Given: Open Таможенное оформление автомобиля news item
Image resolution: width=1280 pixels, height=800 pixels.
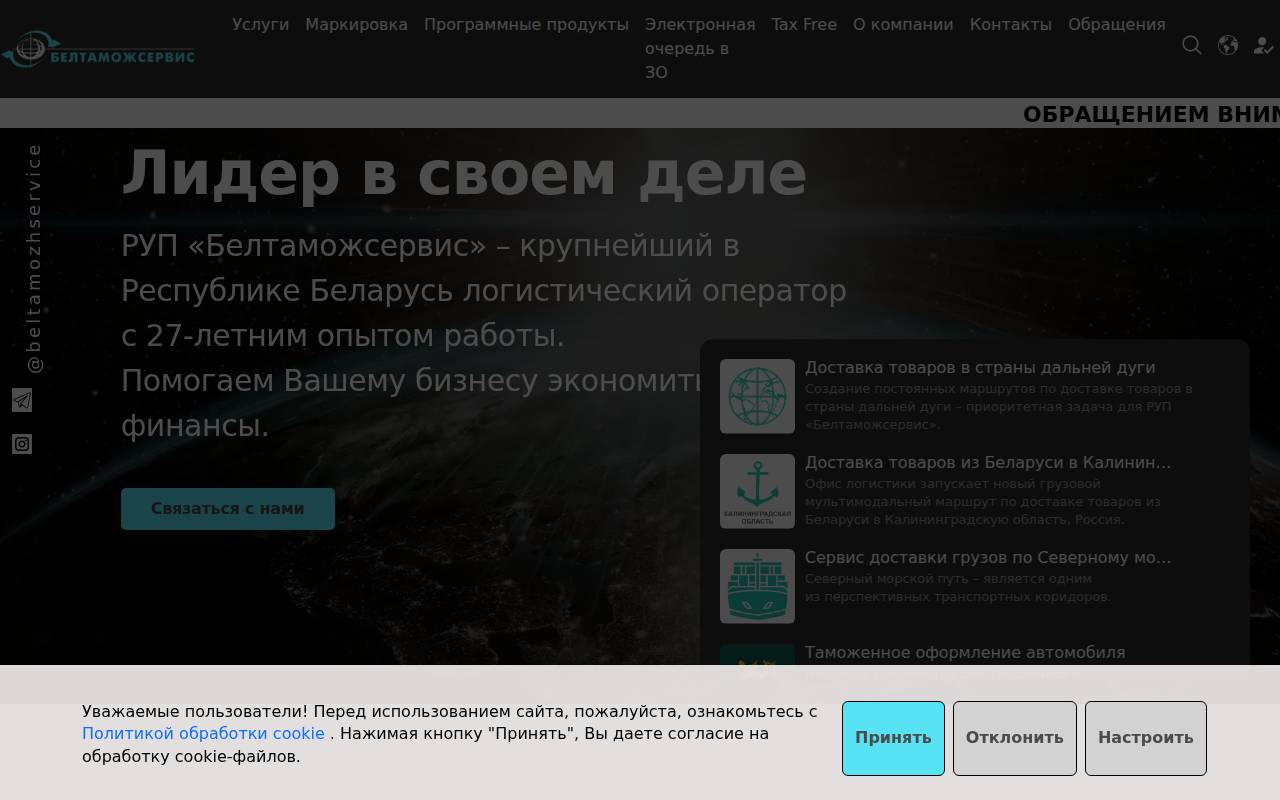Looking at the screenshot, I should coord(965,653).
